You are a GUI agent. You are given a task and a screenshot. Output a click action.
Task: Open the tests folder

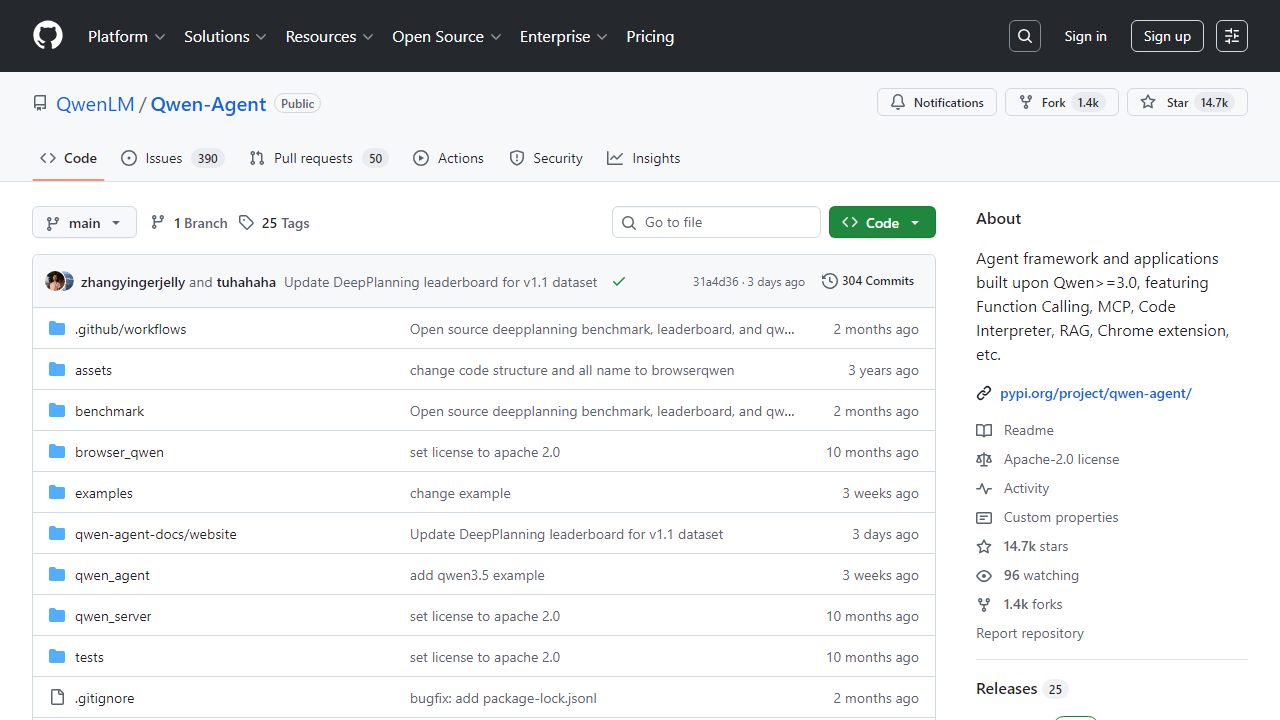pos(89,657)
